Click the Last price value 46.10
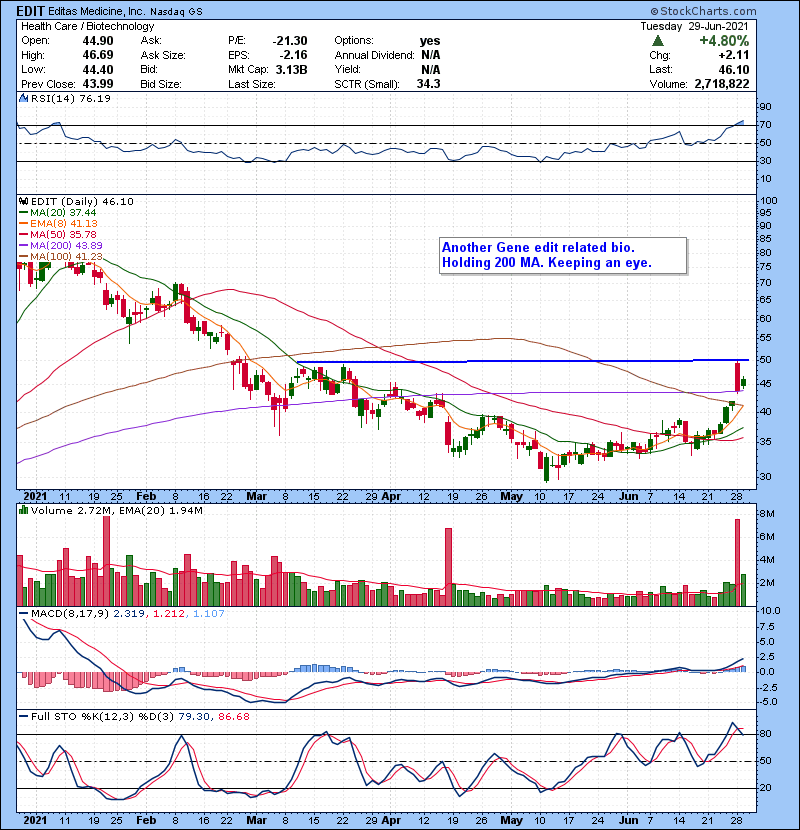 pos(733,69)
